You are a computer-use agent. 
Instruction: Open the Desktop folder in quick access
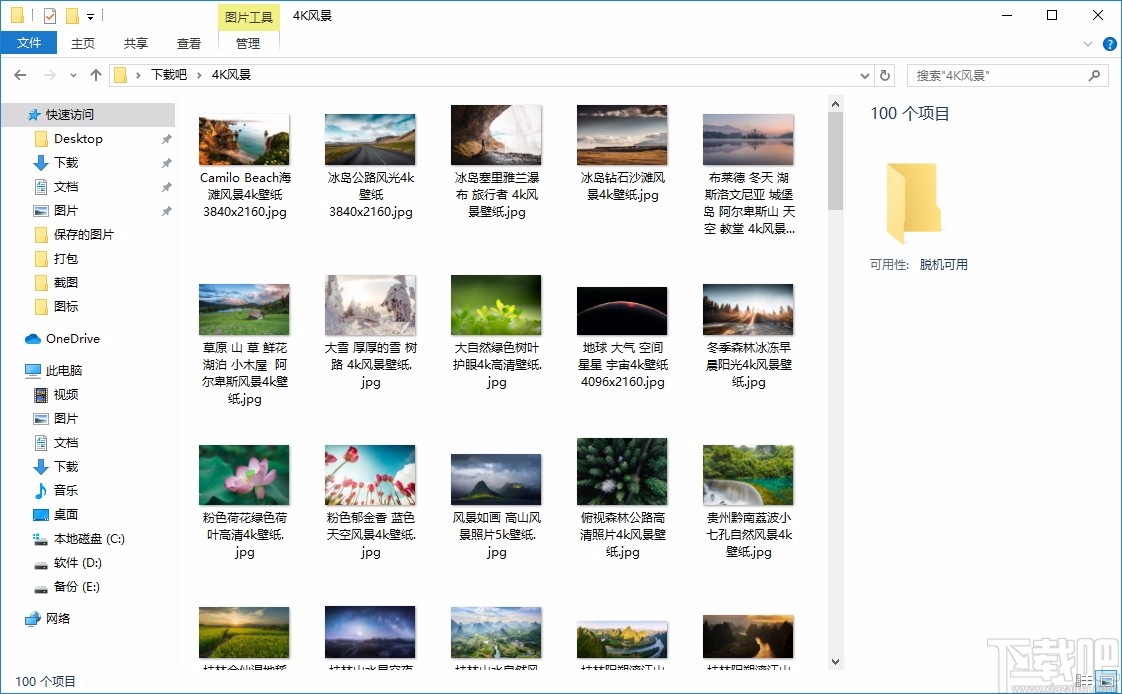pos(78,139)
